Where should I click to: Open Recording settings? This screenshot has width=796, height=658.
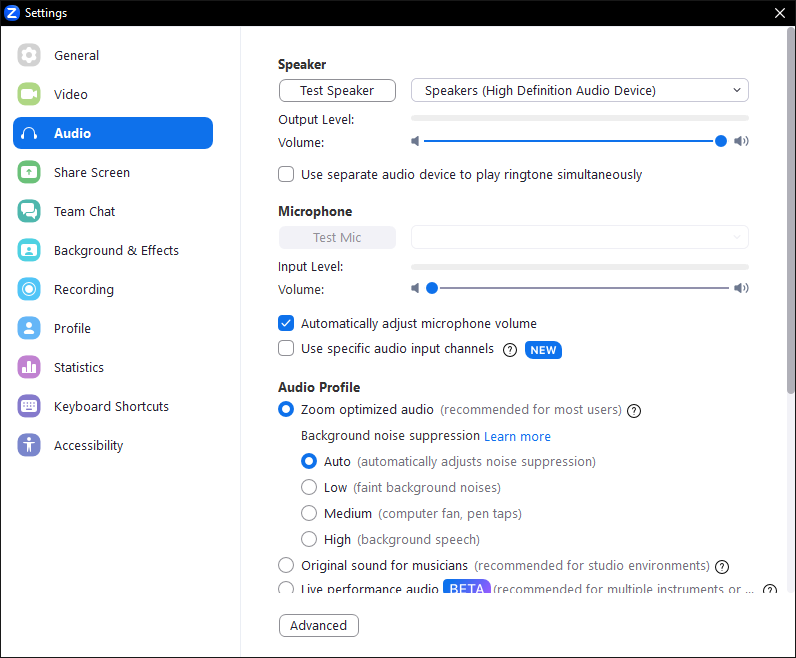click(x=113, y=289)
